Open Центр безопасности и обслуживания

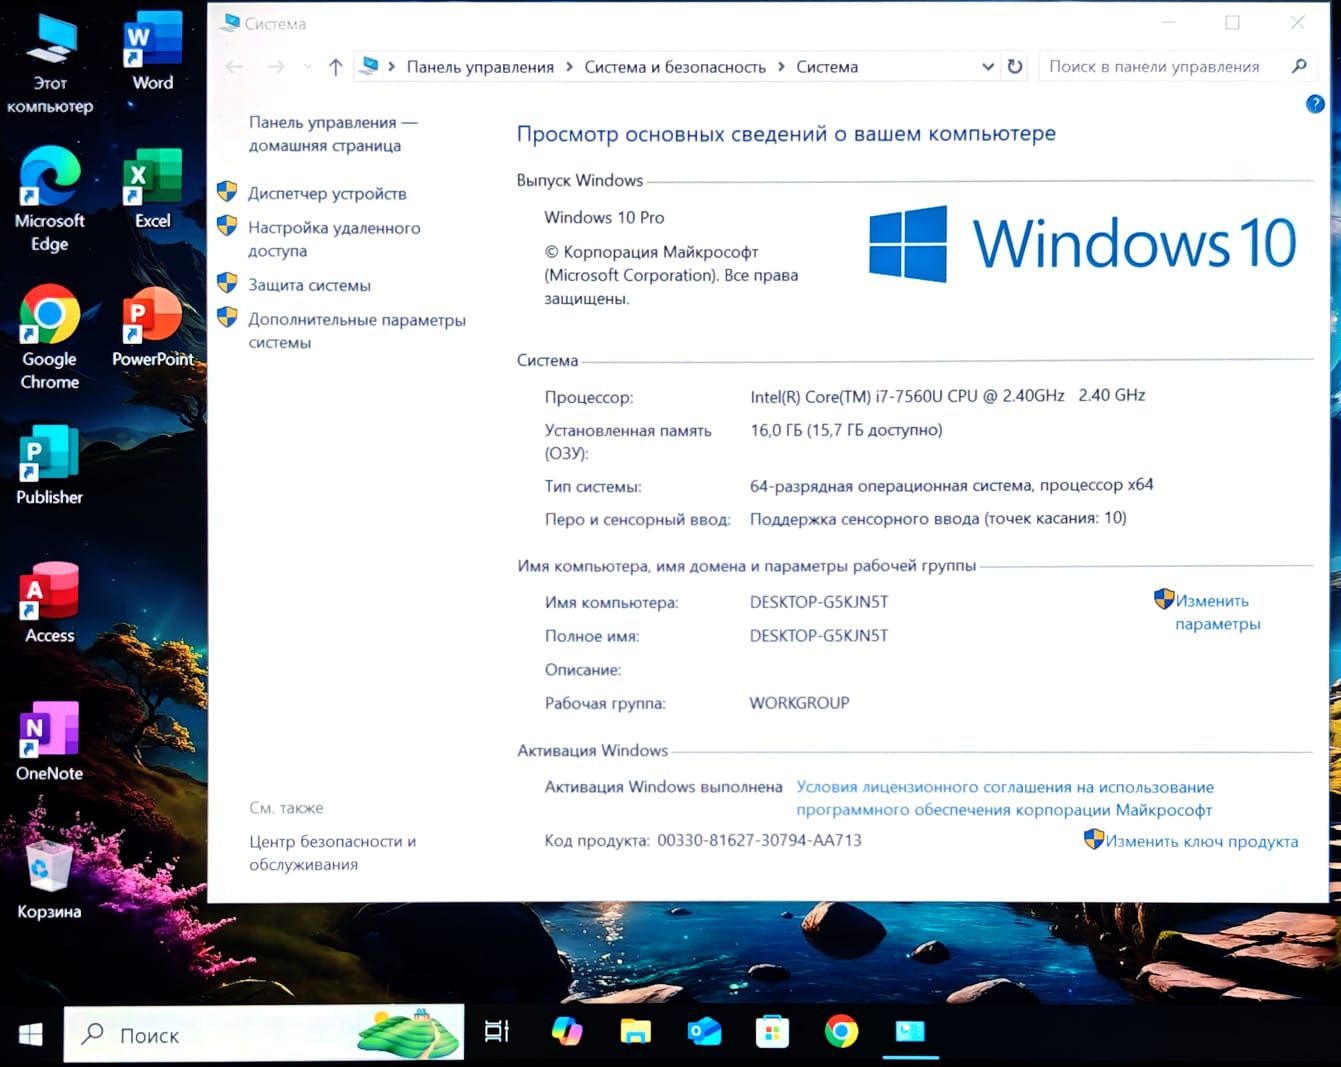click(332, 853)
